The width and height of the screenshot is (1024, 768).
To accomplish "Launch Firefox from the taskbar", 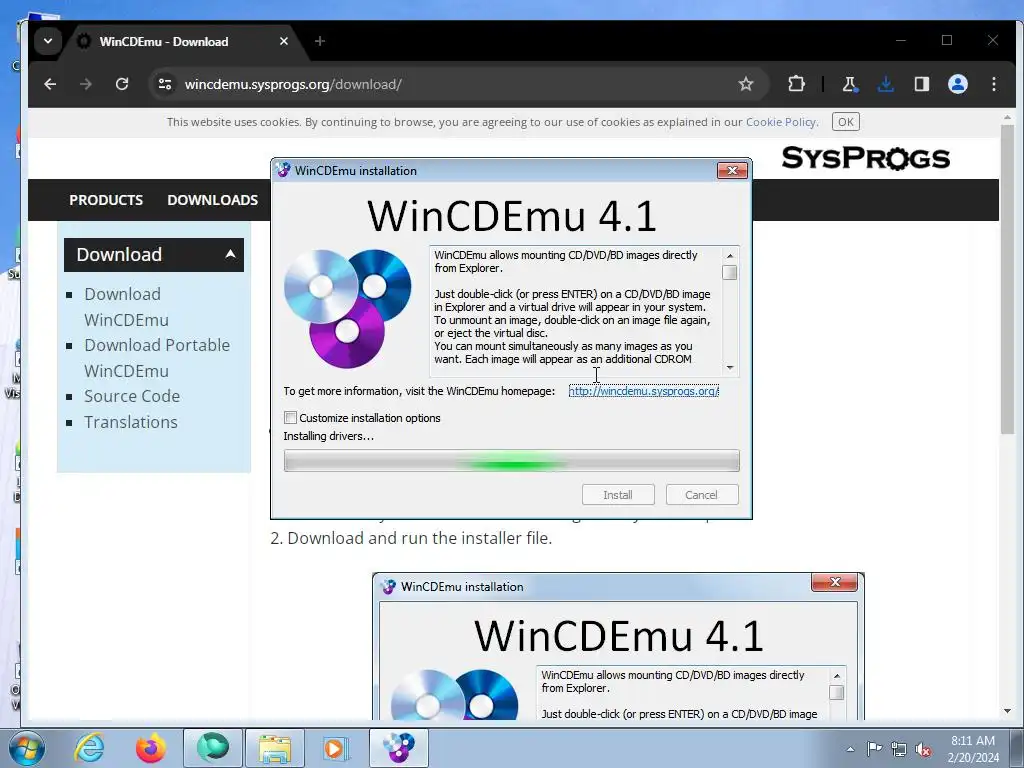I will point(150,748).
